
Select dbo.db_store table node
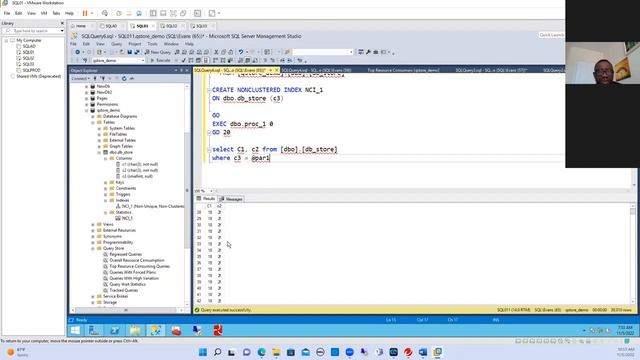[121, 152]
